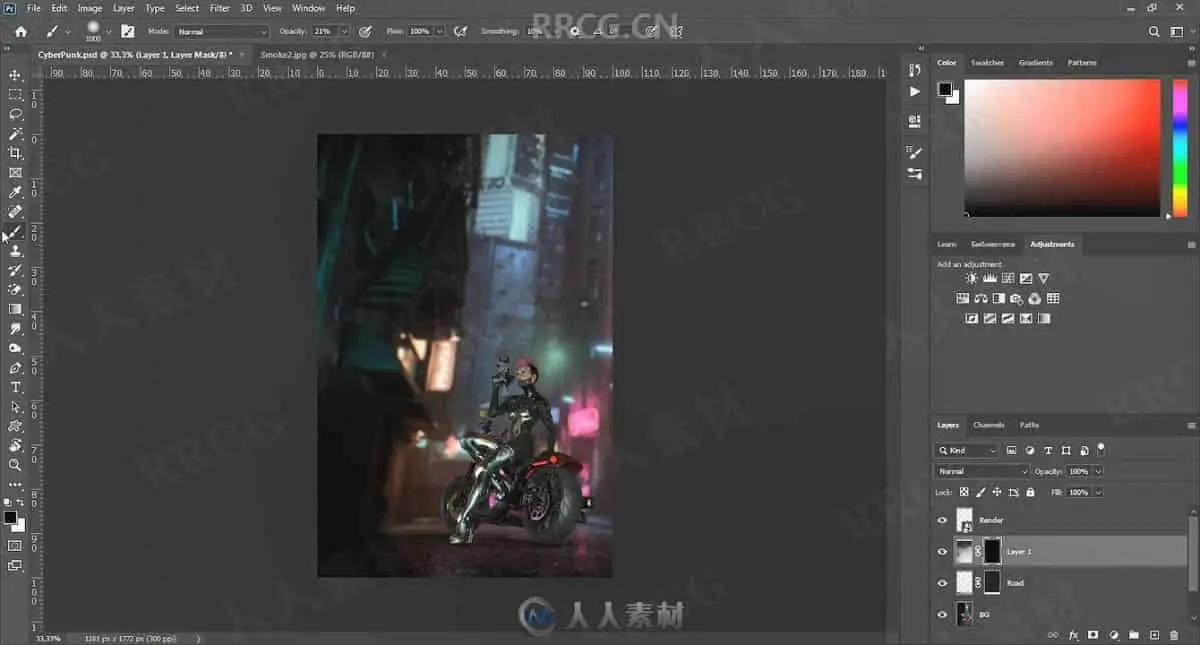Select the Rectangular Marquee tool
Image resolution: width=1200 pixels, height=645 pixels.
pyautogui.click(x=15, y=94)
